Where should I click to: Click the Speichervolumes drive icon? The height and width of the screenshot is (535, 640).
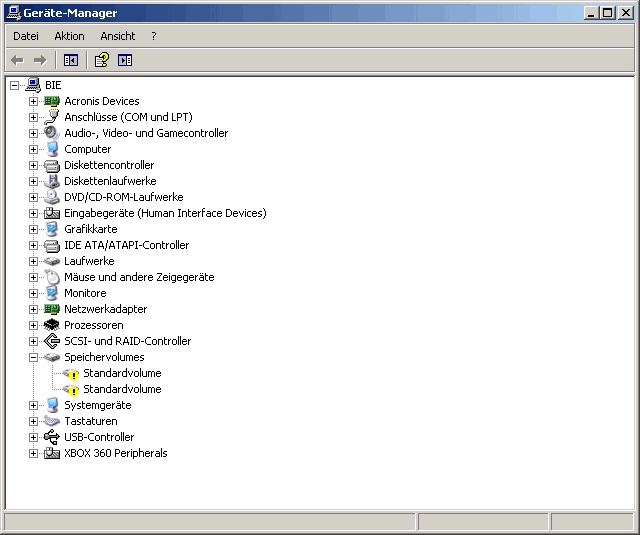point(52,357)
